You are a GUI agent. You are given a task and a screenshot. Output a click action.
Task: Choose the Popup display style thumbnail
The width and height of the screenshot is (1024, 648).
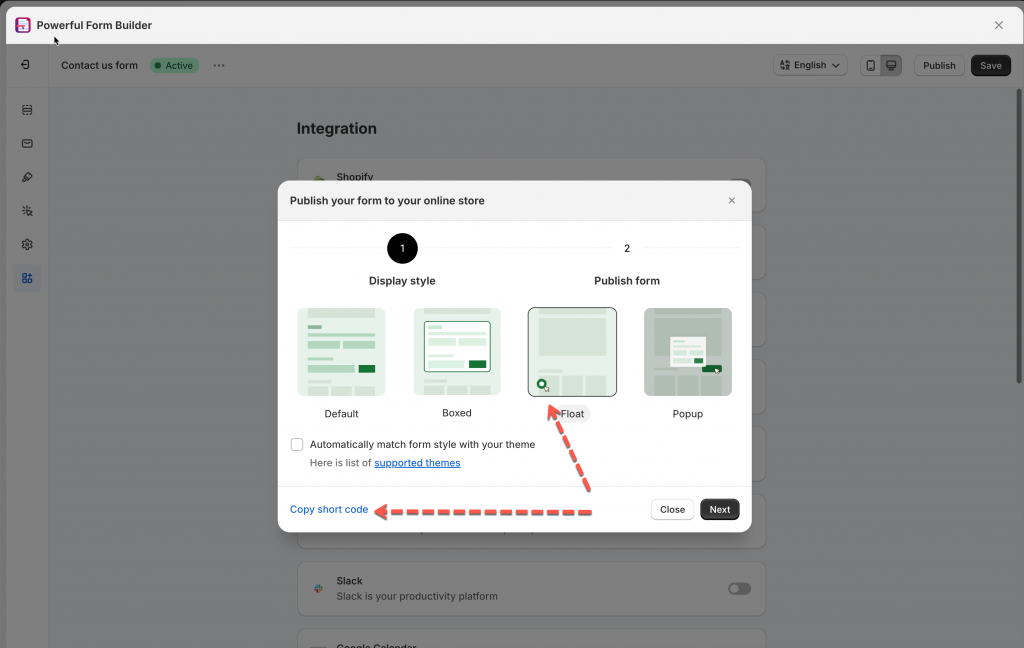click(687, 352)
